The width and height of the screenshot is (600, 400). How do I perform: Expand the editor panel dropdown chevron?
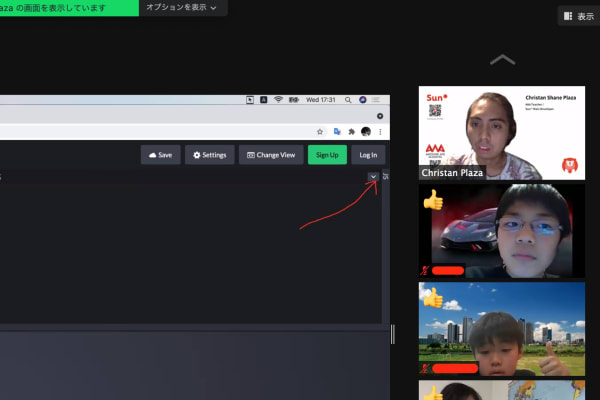coord(373,177)
